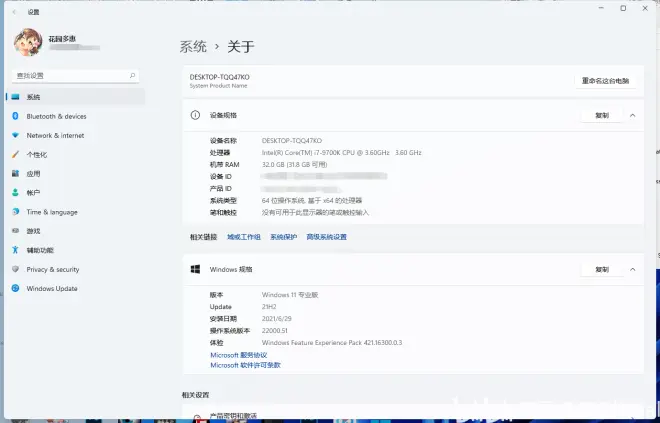Focus the 查找设置 search box
The height and width of the screenshot is (423, 660).
[x=76, y=76]
